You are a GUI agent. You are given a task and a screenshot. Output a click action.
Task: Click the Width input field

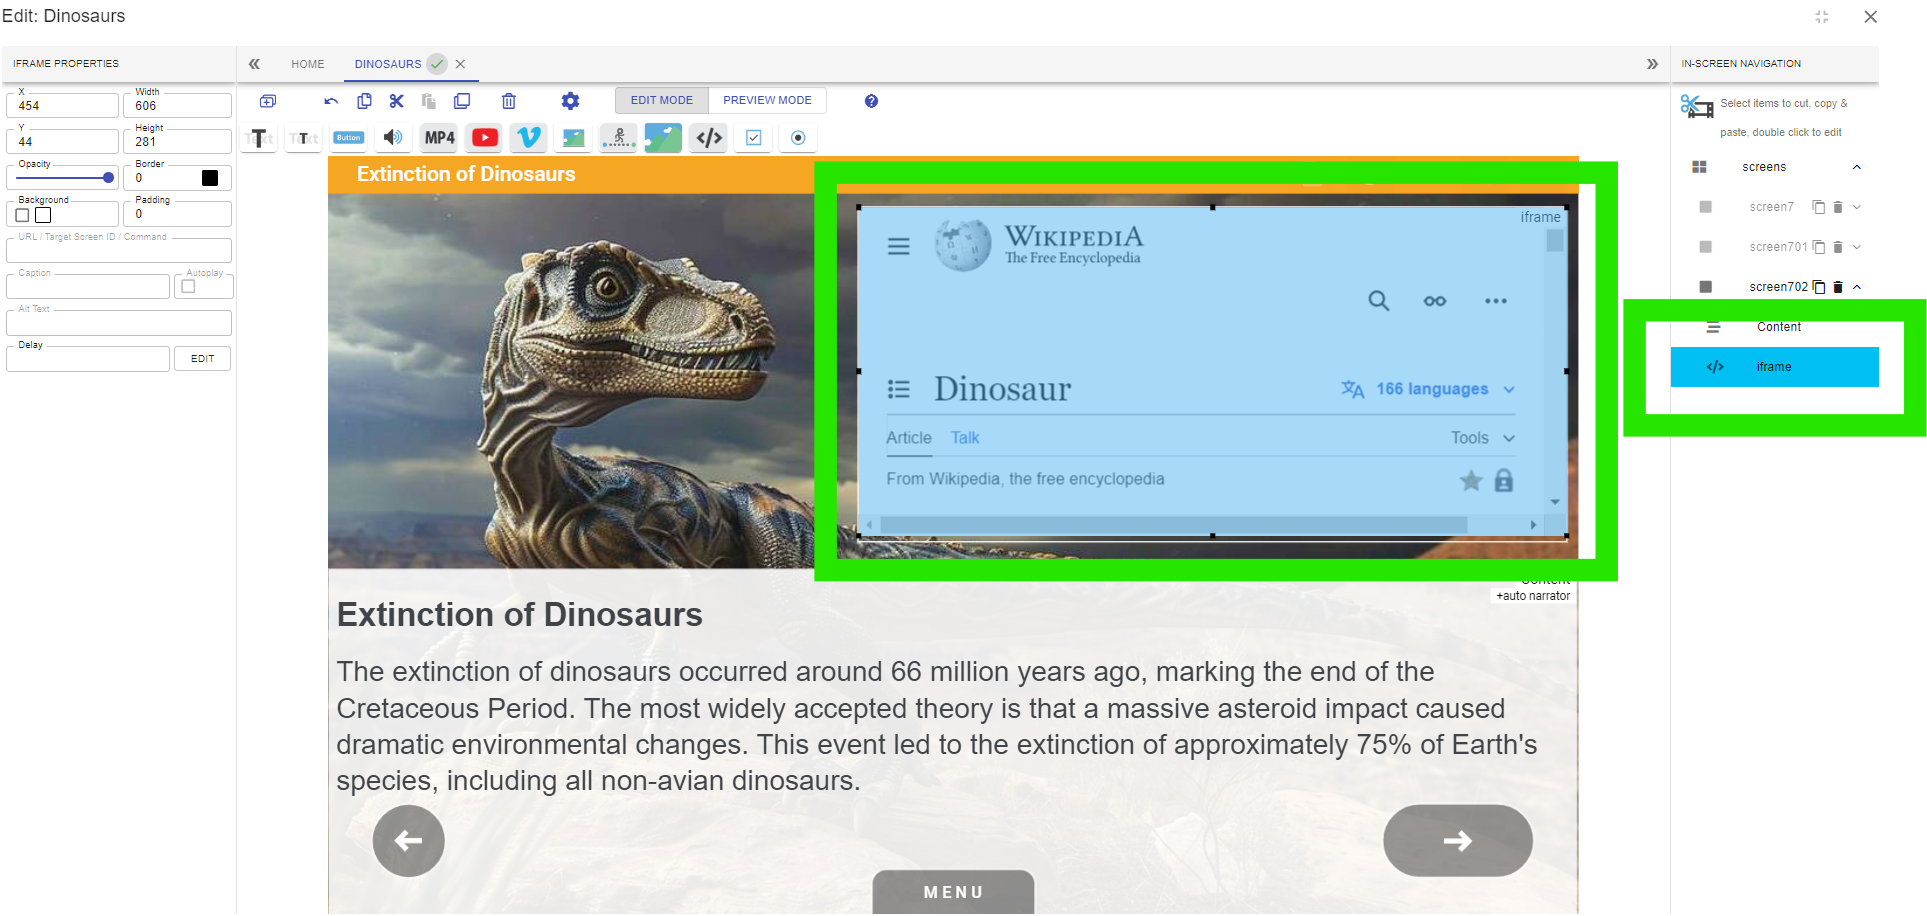(x=178, y=105)
